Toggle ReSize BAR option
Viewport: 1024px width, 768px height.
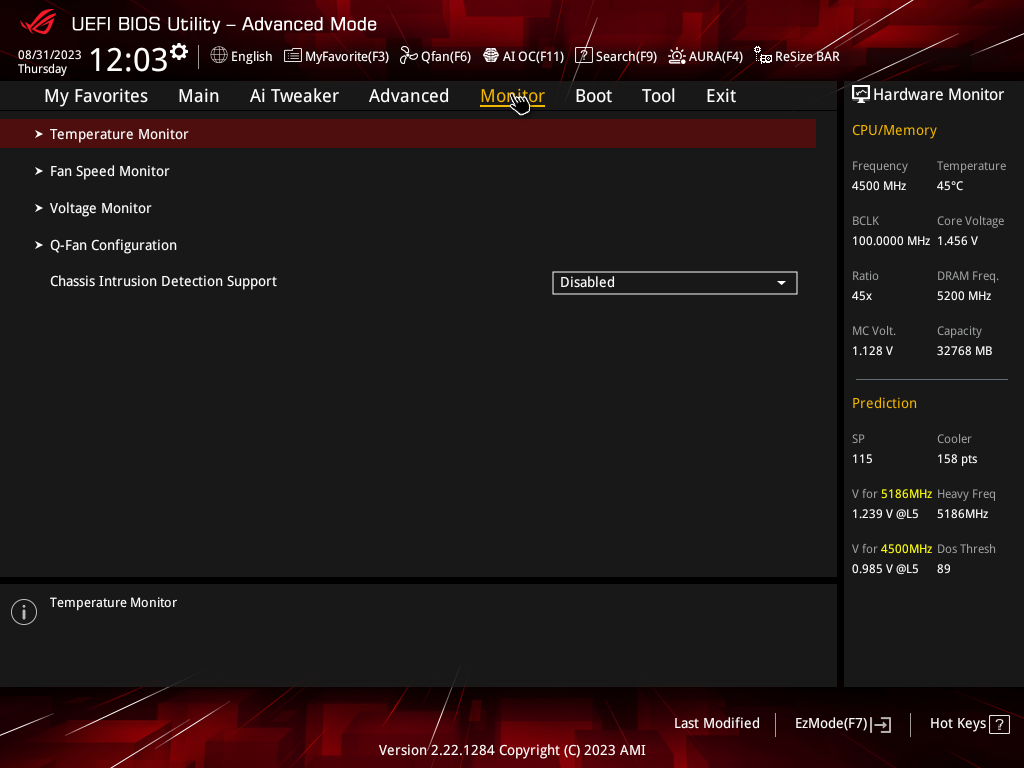(797, 56)
